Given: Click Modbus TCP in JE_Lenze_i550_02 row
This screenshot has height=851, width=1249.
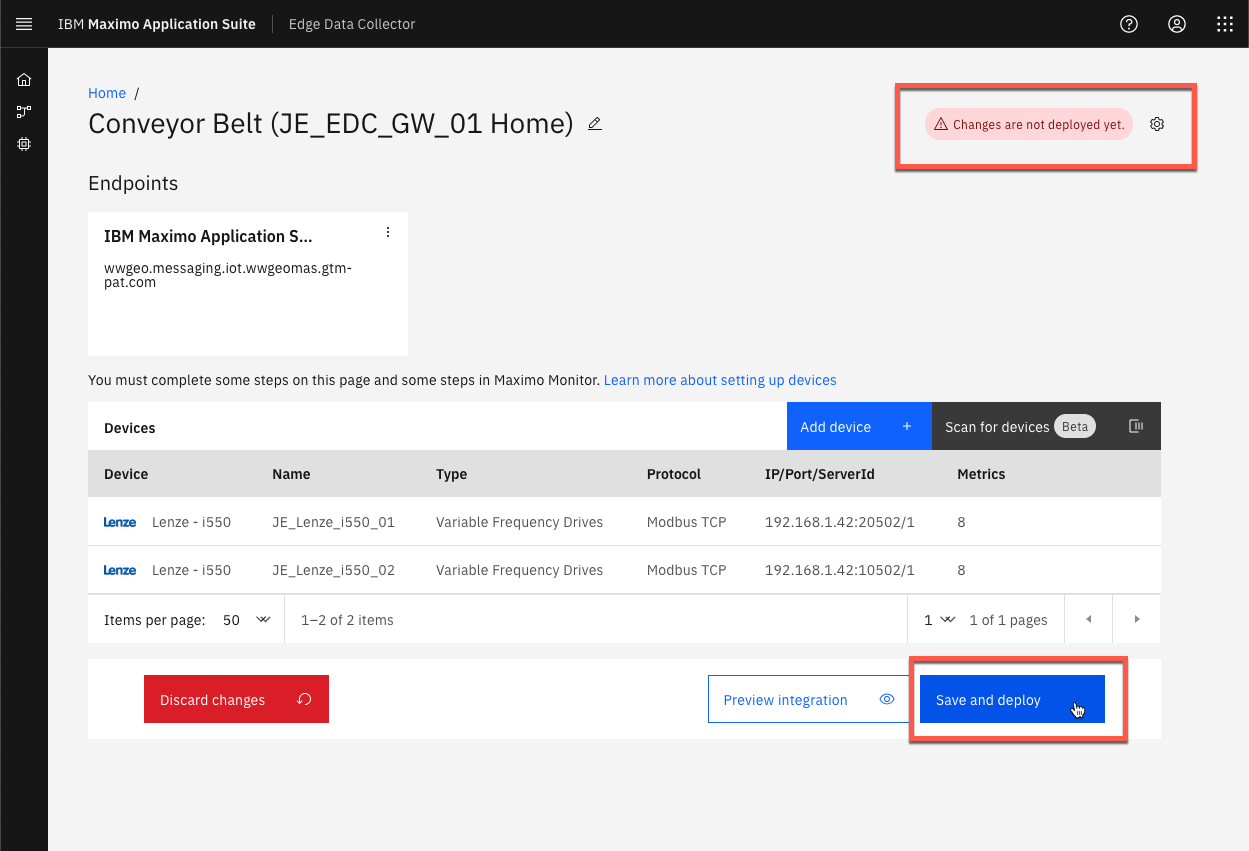Looking at the screenshot, I should pos(686,570).
